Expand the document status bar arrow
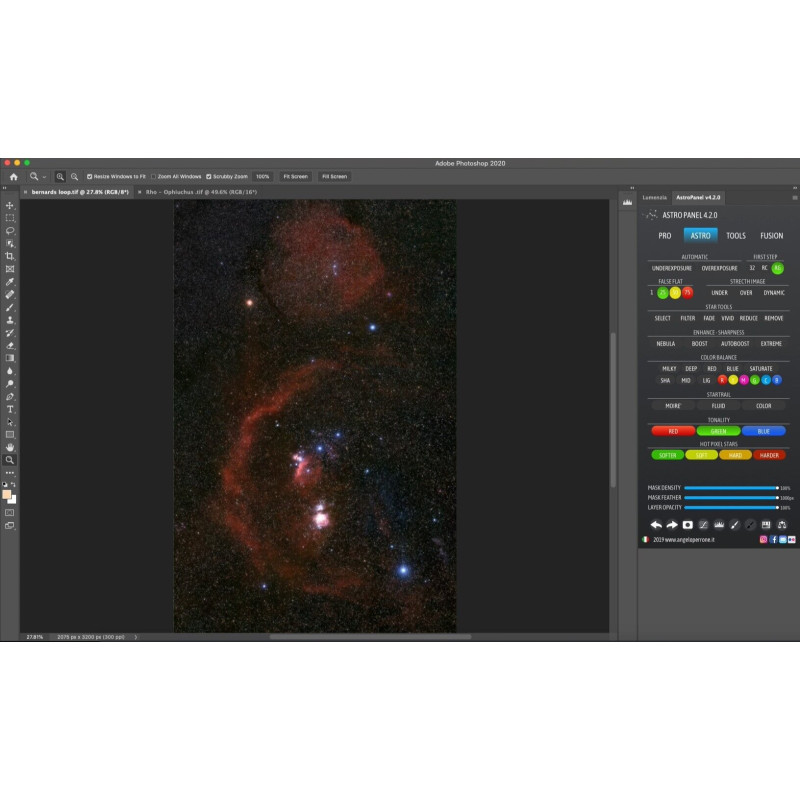The height and width of the screenshot is (800, 800). coord(136,636)
